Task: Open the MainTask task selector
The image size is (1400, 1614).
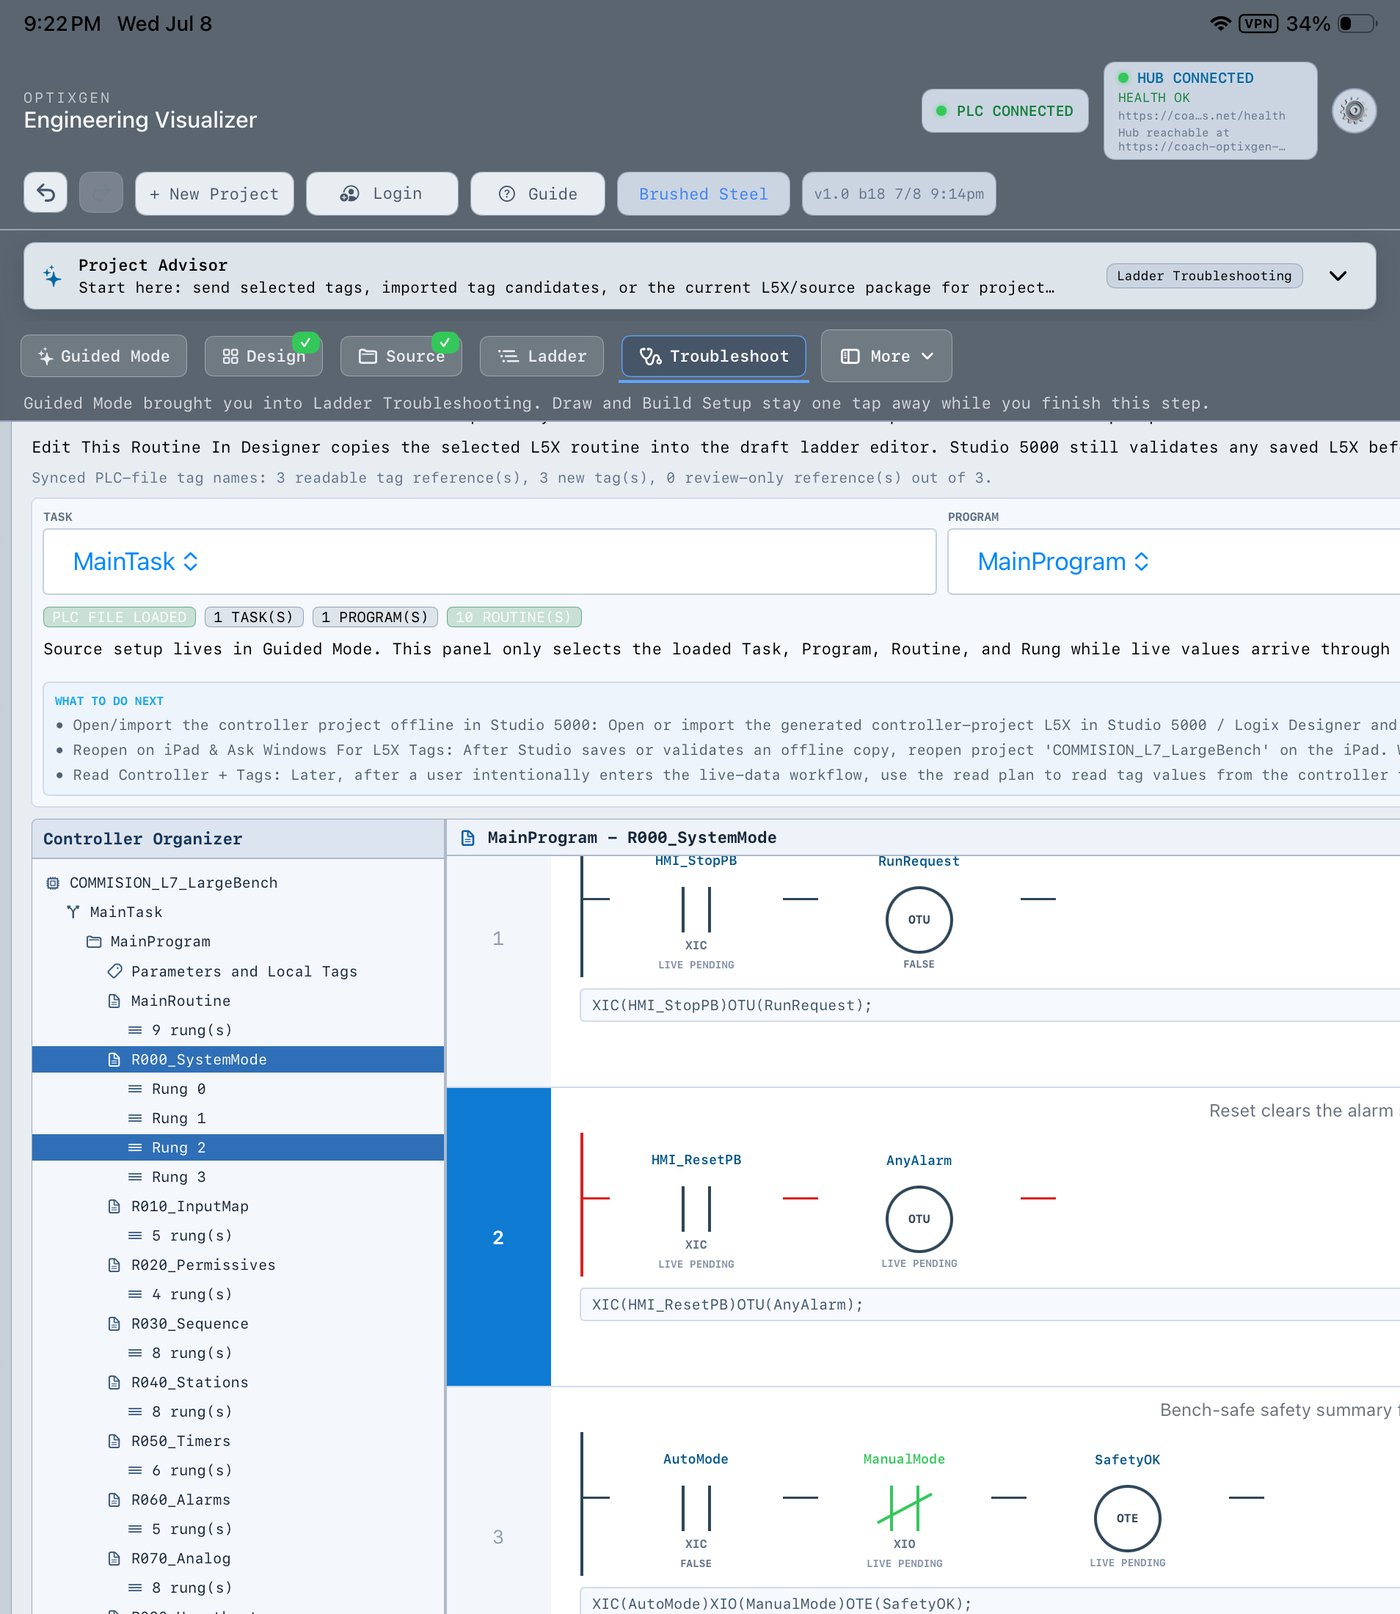Action: (x=489, y=562)
